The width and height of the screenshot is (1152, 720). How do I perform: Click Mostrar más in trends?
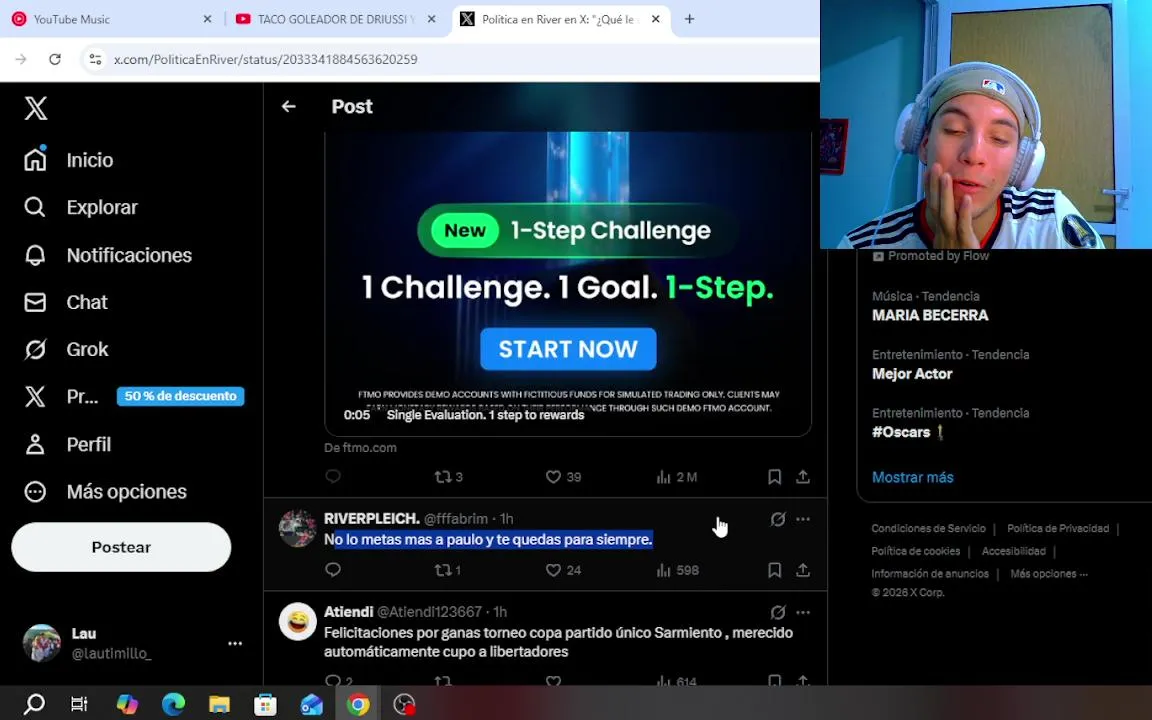tap(912, 477)
